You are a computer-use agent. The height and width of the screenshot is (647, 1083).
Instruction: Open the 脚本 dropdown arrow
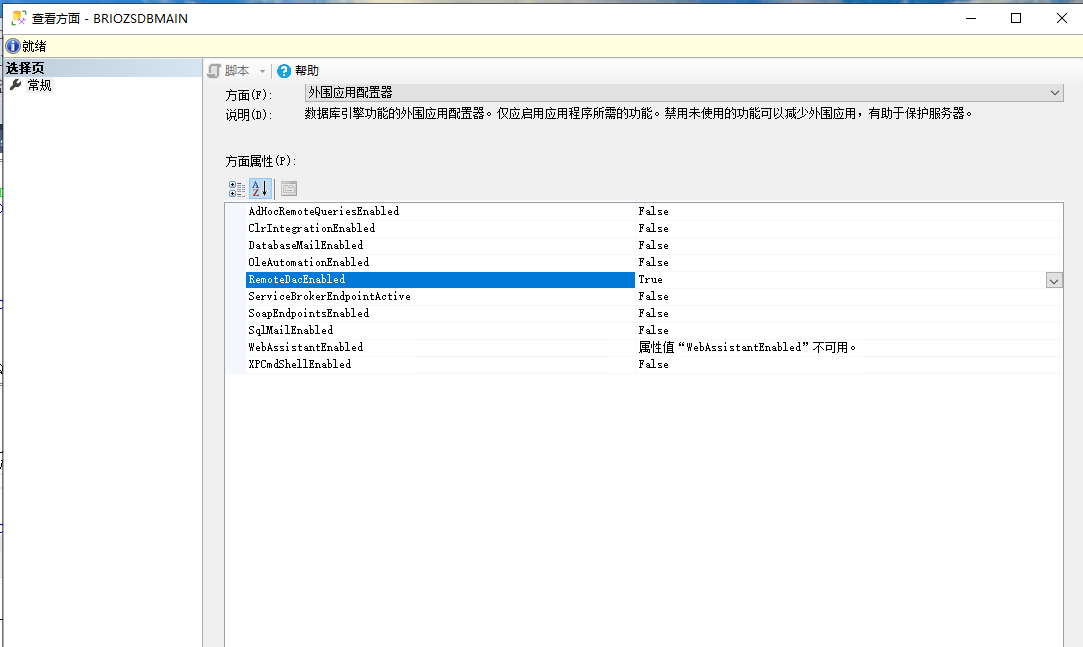262,71
